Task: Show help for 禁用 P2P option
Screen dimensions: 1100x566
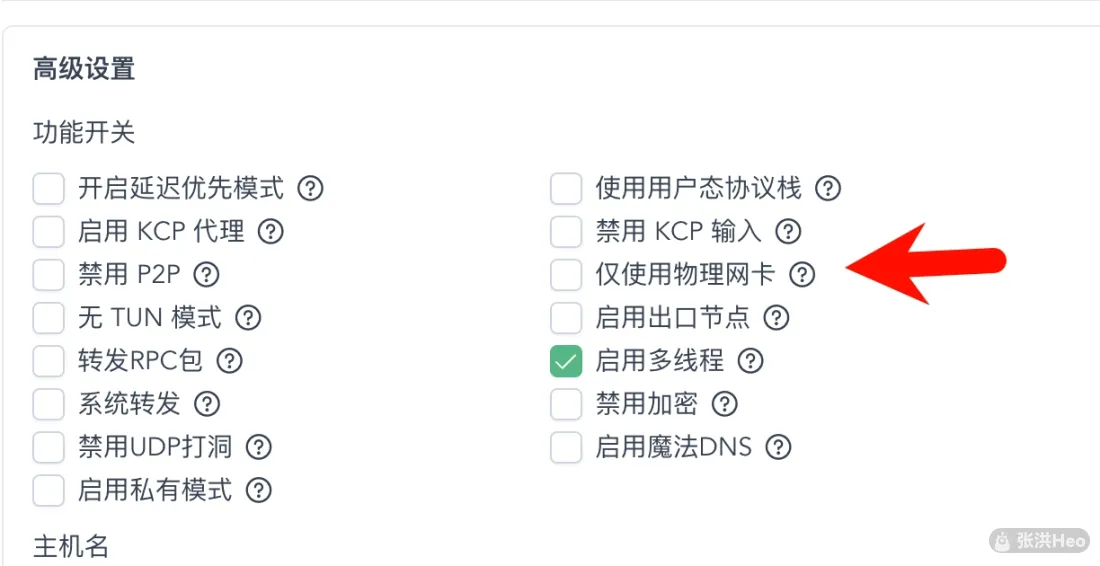Action: point(206,274)
